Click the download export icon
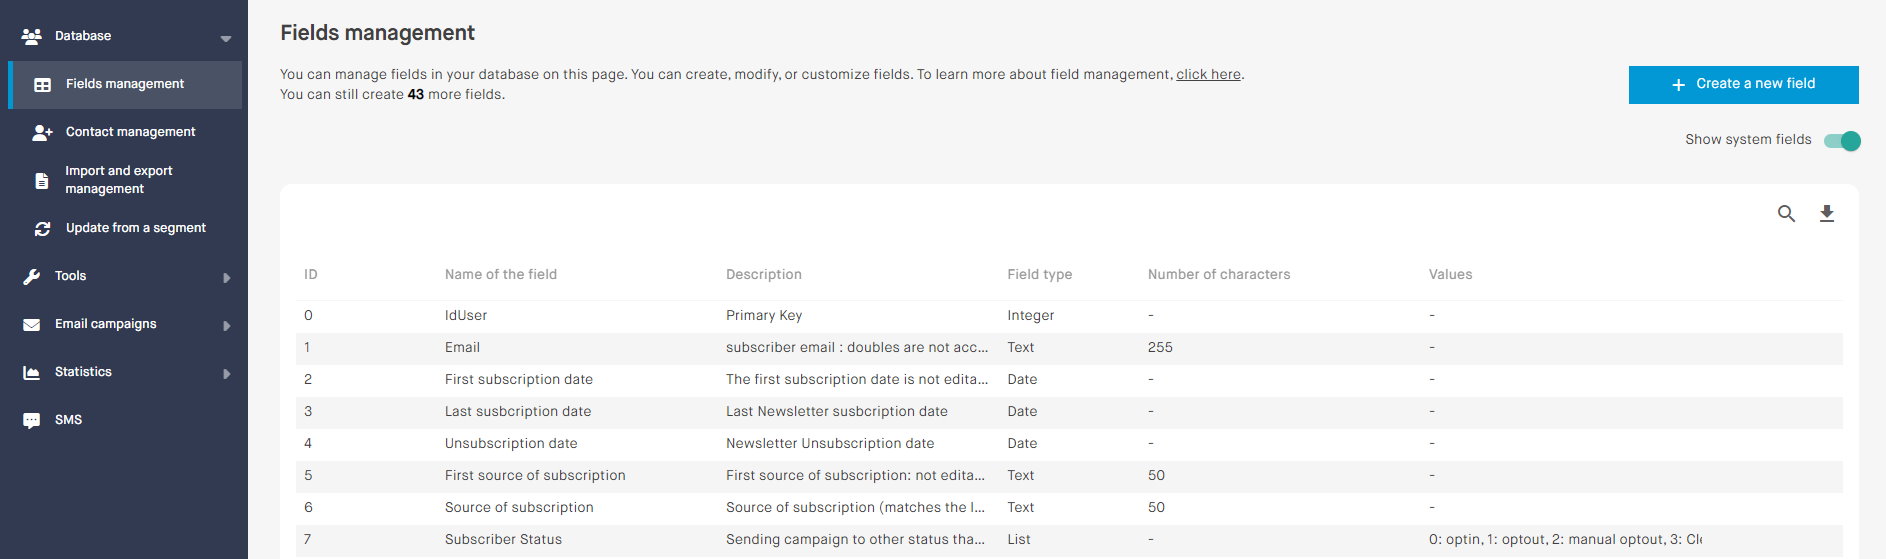This screenshot has height=559, width=1886. pyautogui.click(x=1826, y=214)
